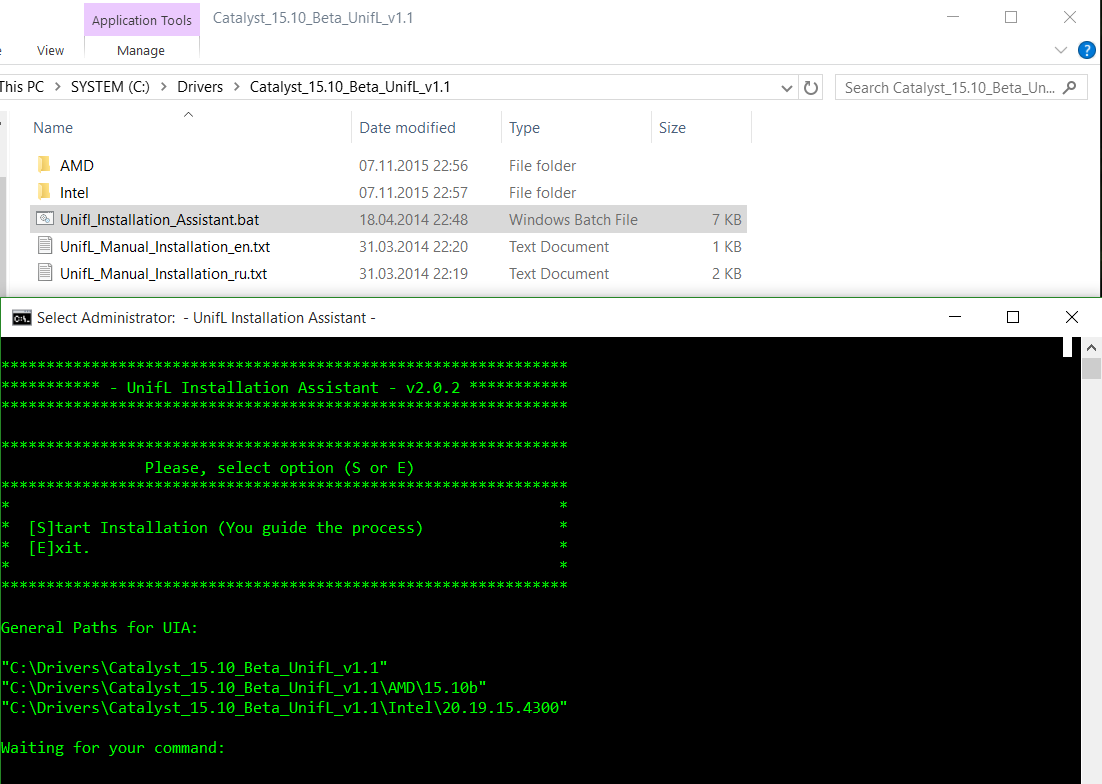The width and height of the screenshot is (1102, 784).
Task: Click the command prompt window icon
Action: tap(22, 318)
